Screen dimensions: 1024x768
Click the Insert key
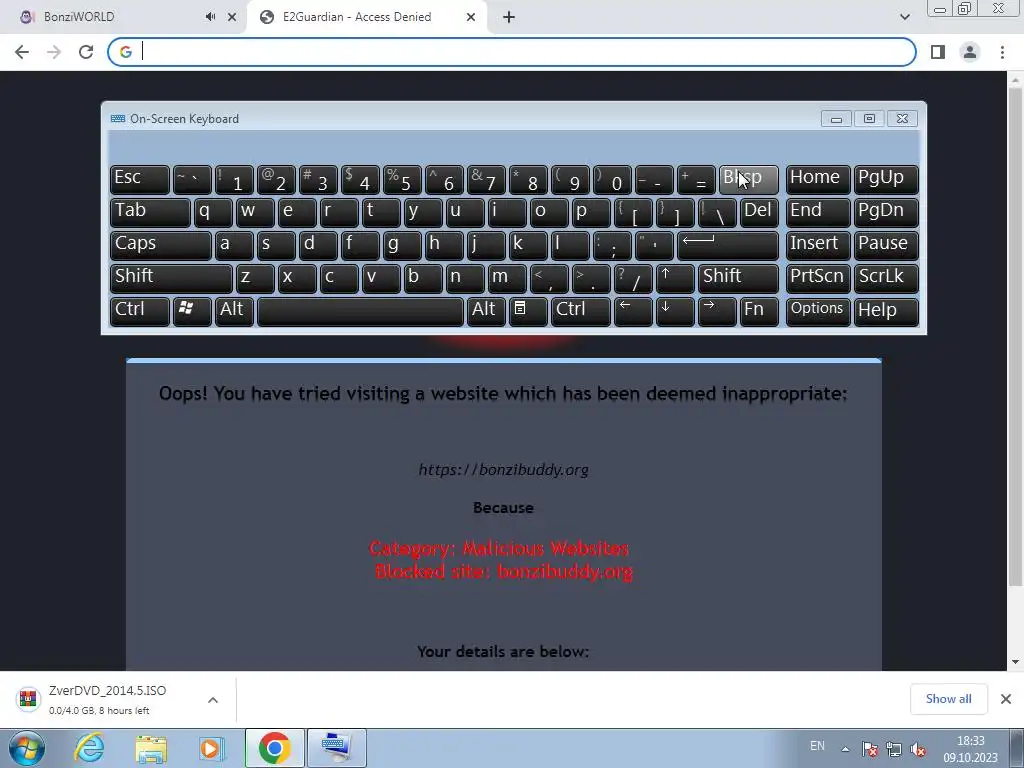818,245
